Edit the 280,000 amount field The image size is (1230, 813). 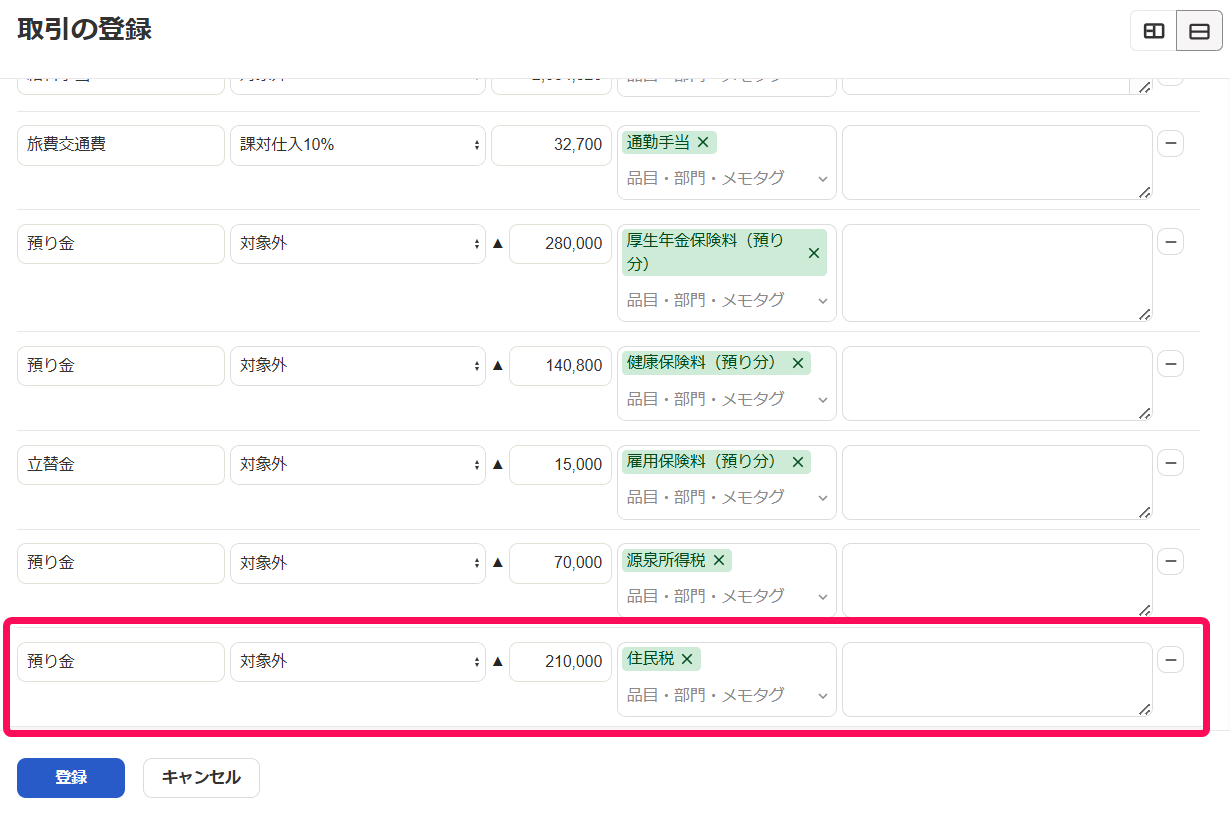560,244
